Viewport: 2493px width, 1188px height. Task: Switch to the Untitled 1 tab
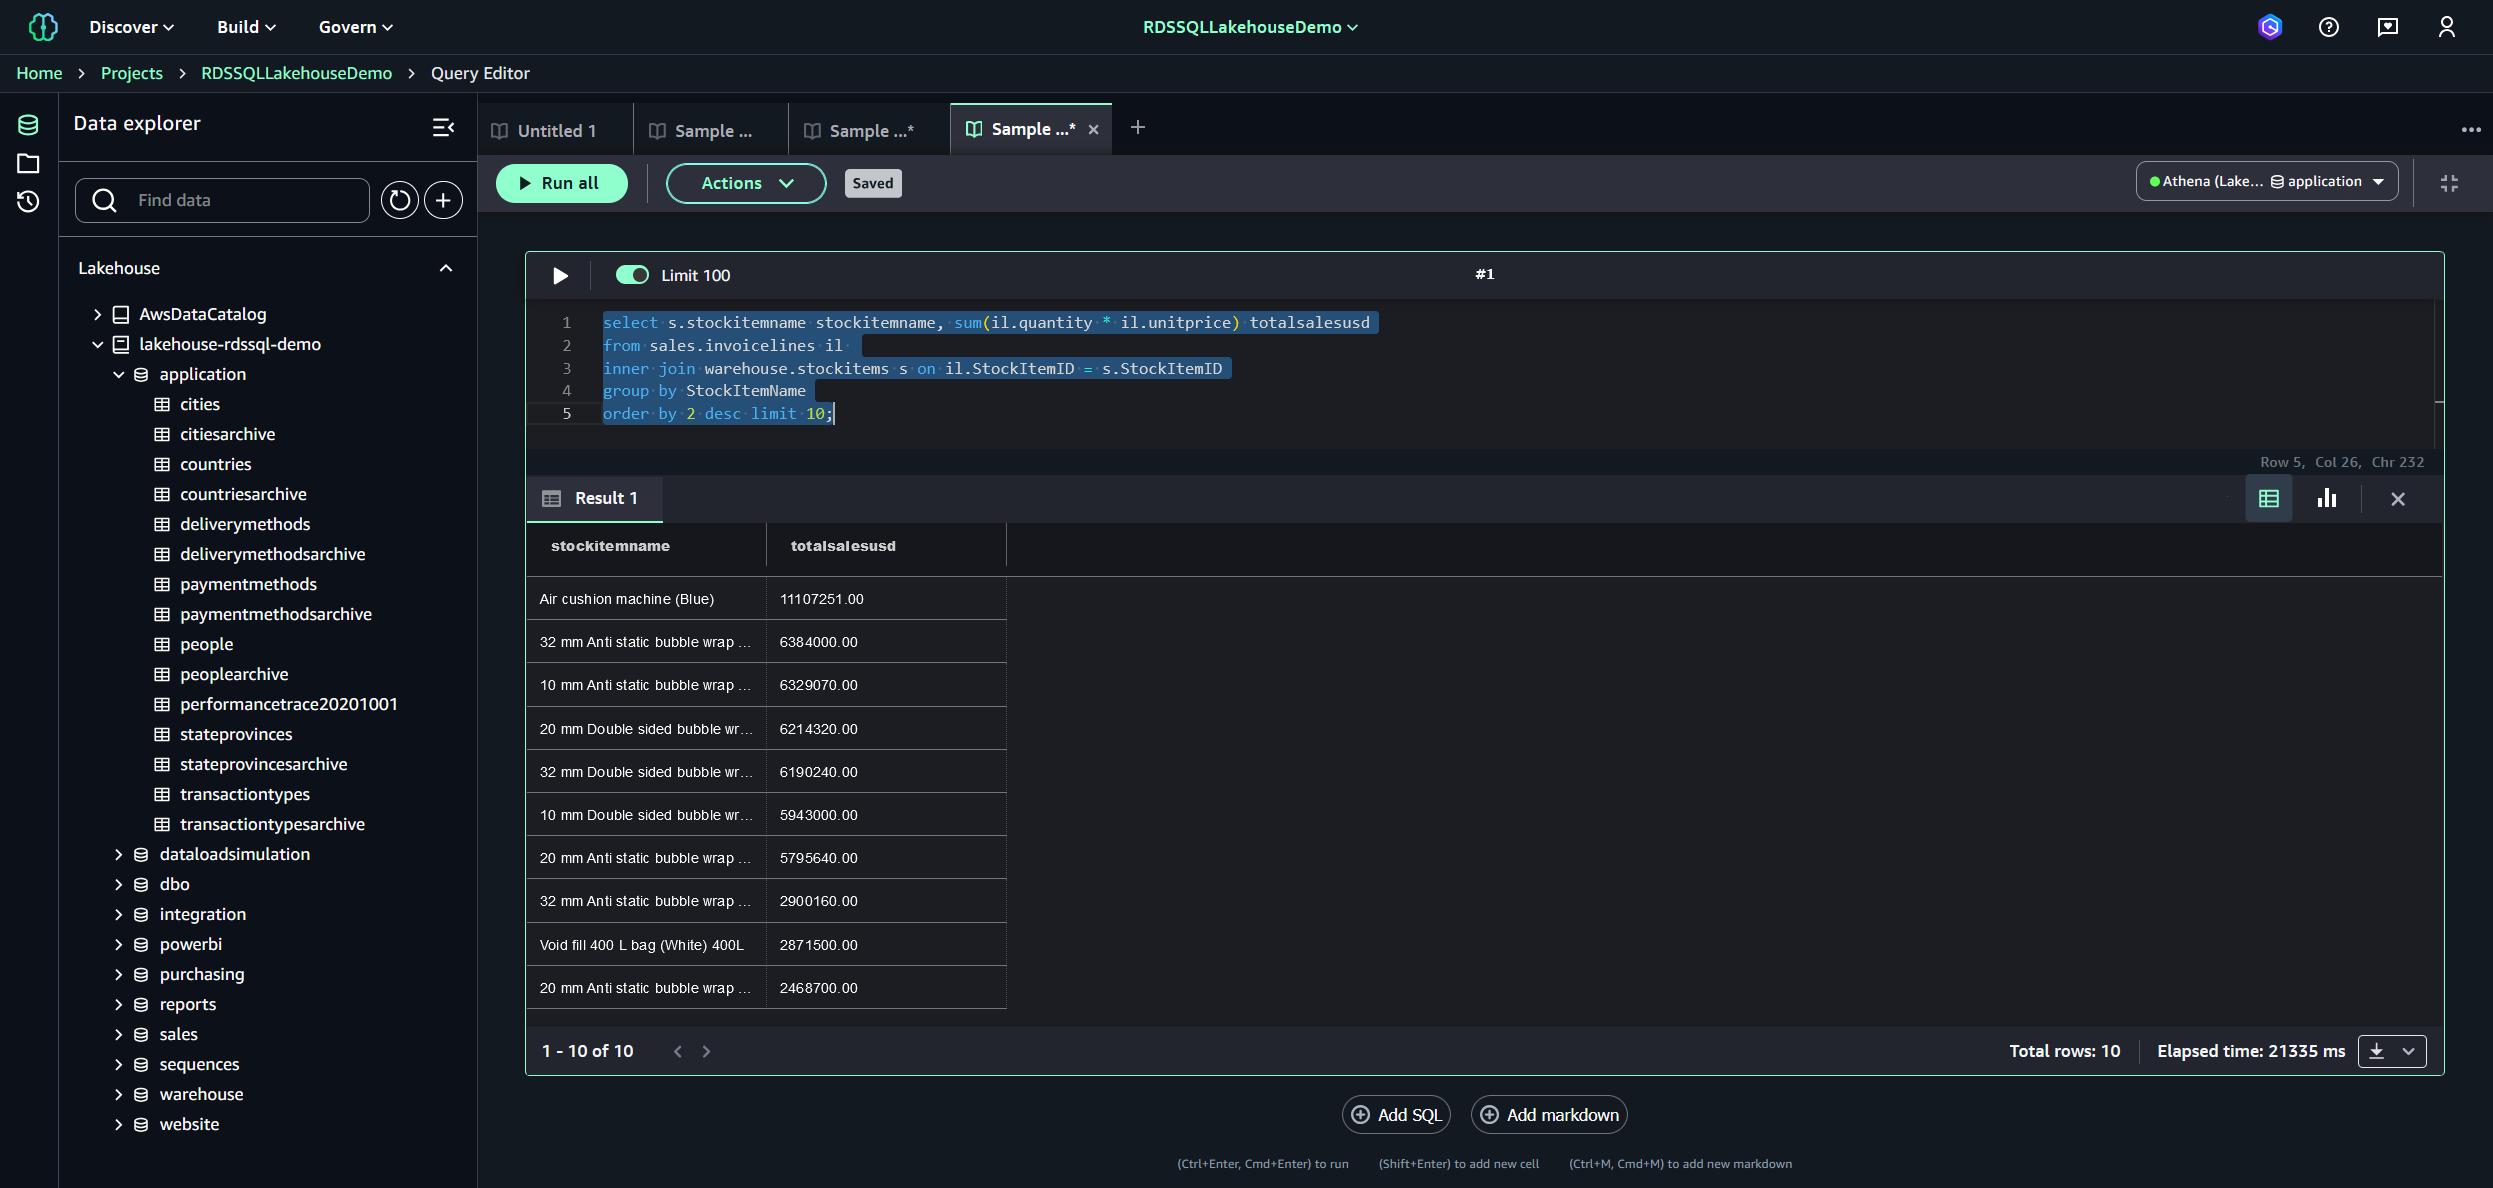click(556, 131)
